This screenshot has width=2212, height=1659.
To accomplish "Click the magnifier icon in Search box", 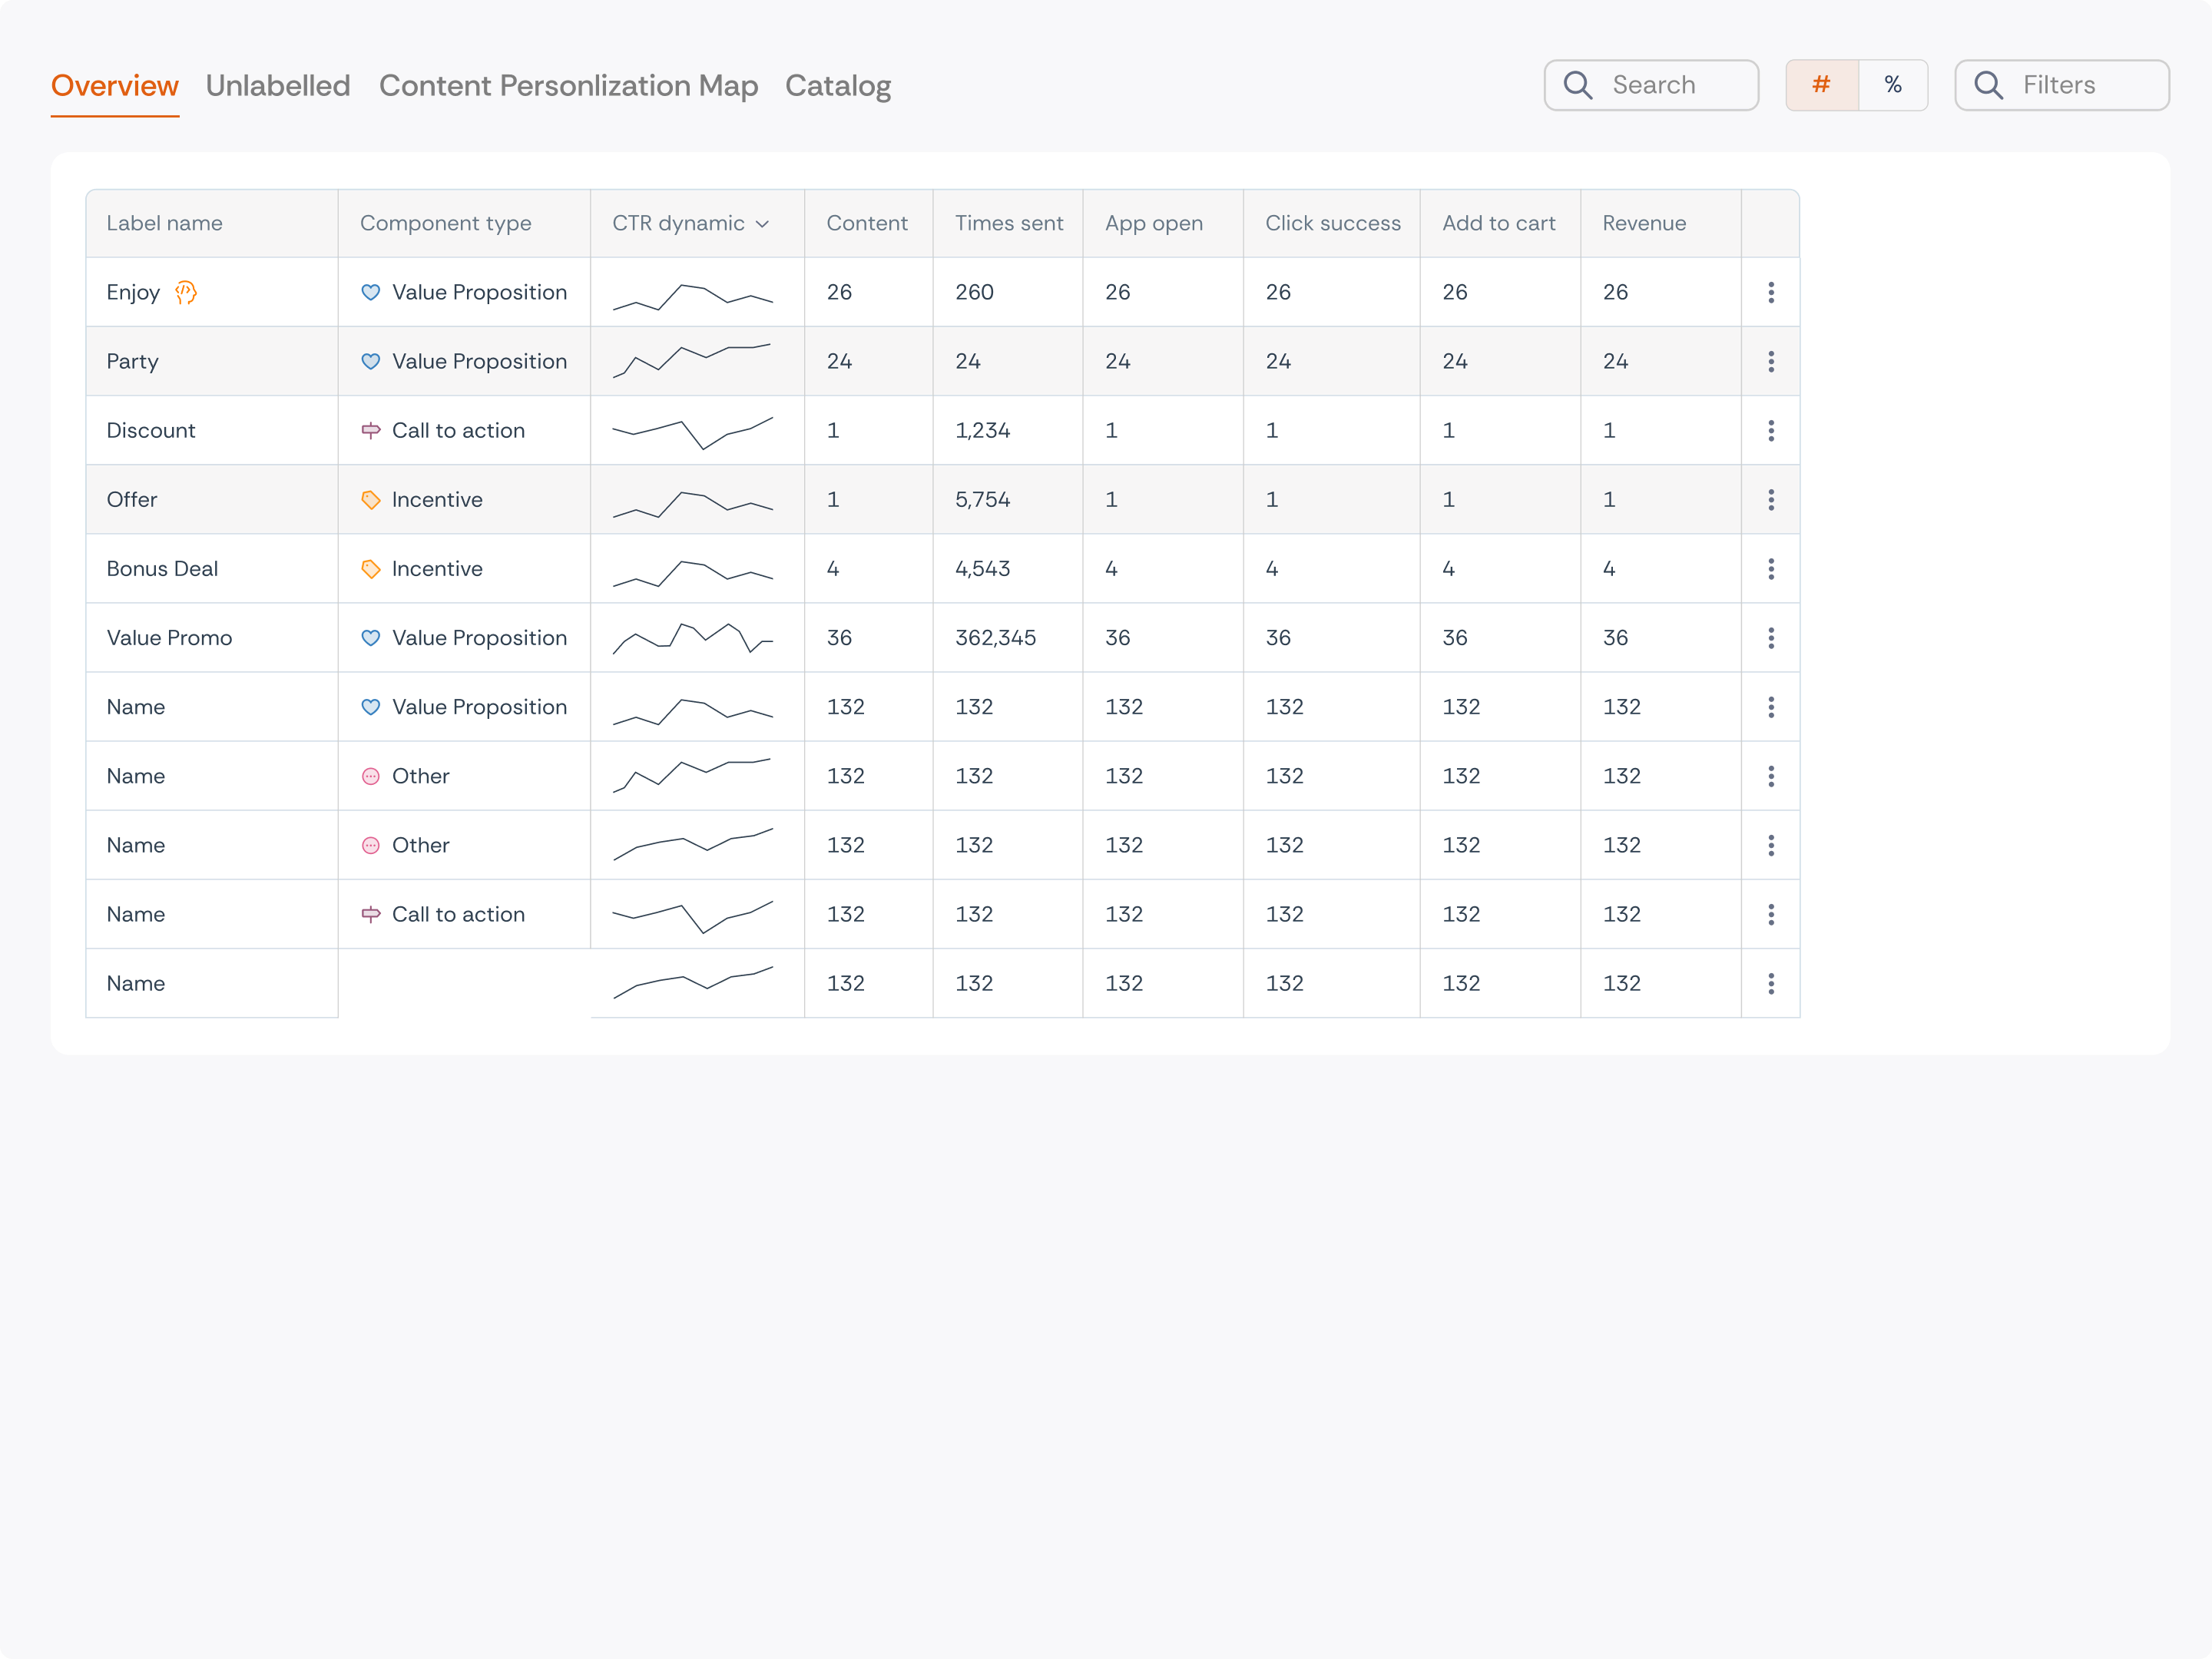I will (x=1578, y=85).
